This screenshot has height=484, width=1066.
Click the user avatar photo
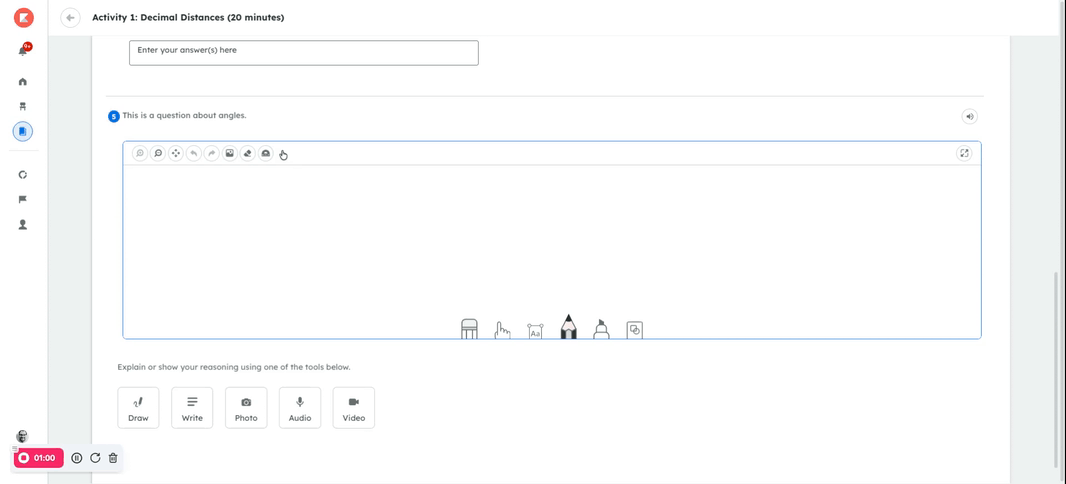pyautogui.click(x=22, y=436)
